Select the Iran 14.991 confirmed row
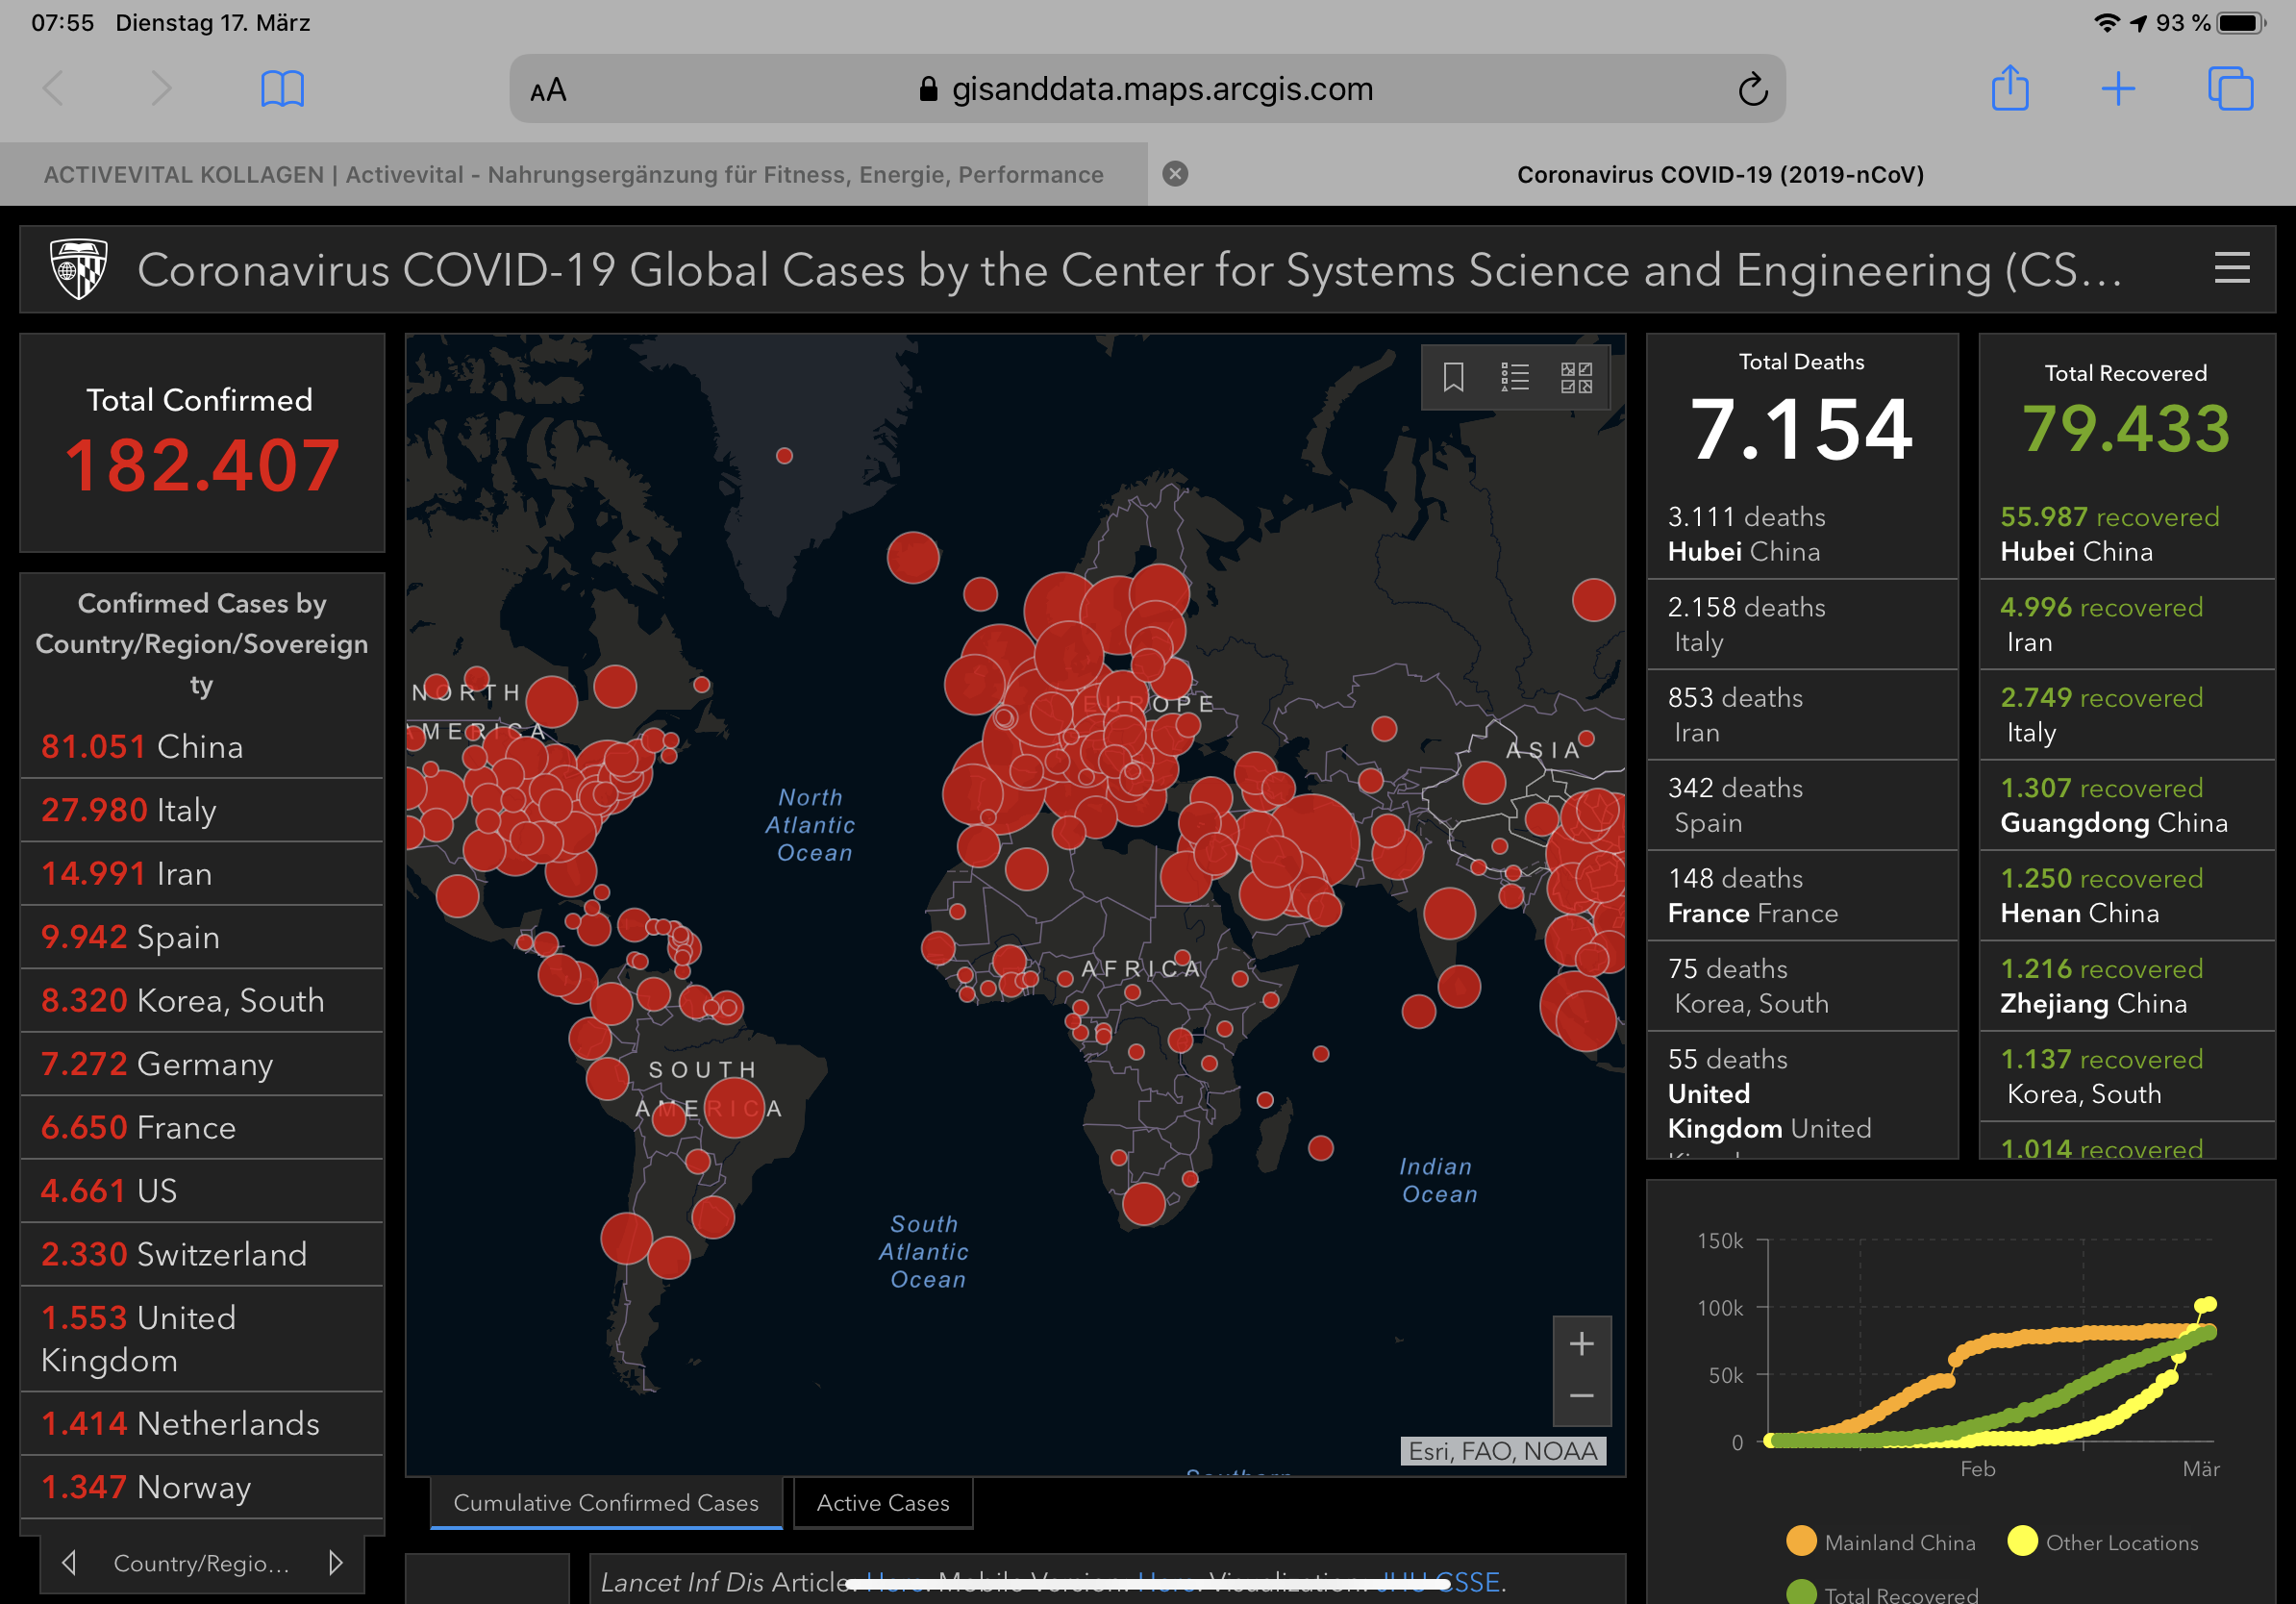This screenshot has height=1604, width=2296. [x=202, y=873]
